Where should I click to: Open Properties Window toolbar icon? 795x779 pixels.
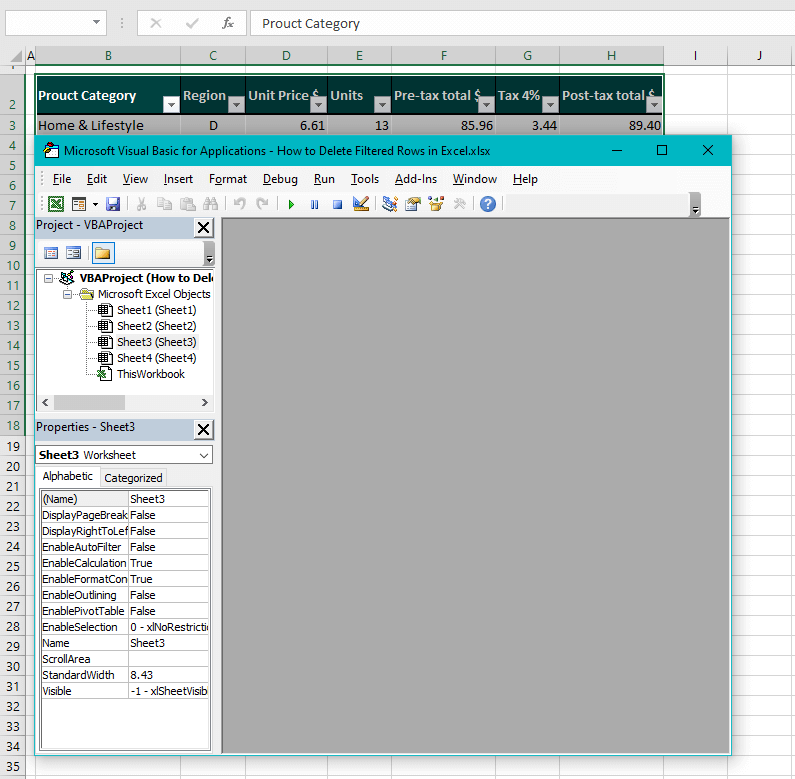pos(413,204)
